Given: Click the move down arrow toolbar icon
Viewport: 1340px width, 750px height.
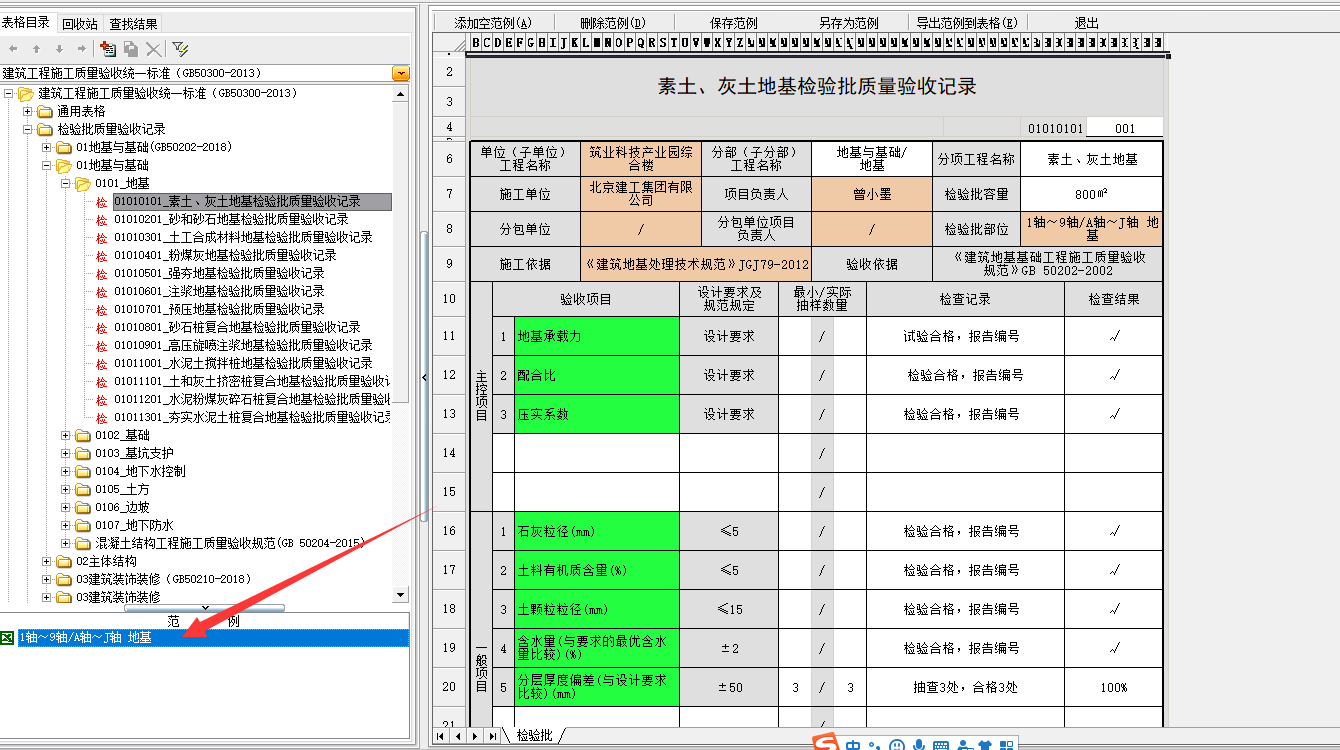Looking at the screenshot, I should pyautogui.click(x=59, y=48).
